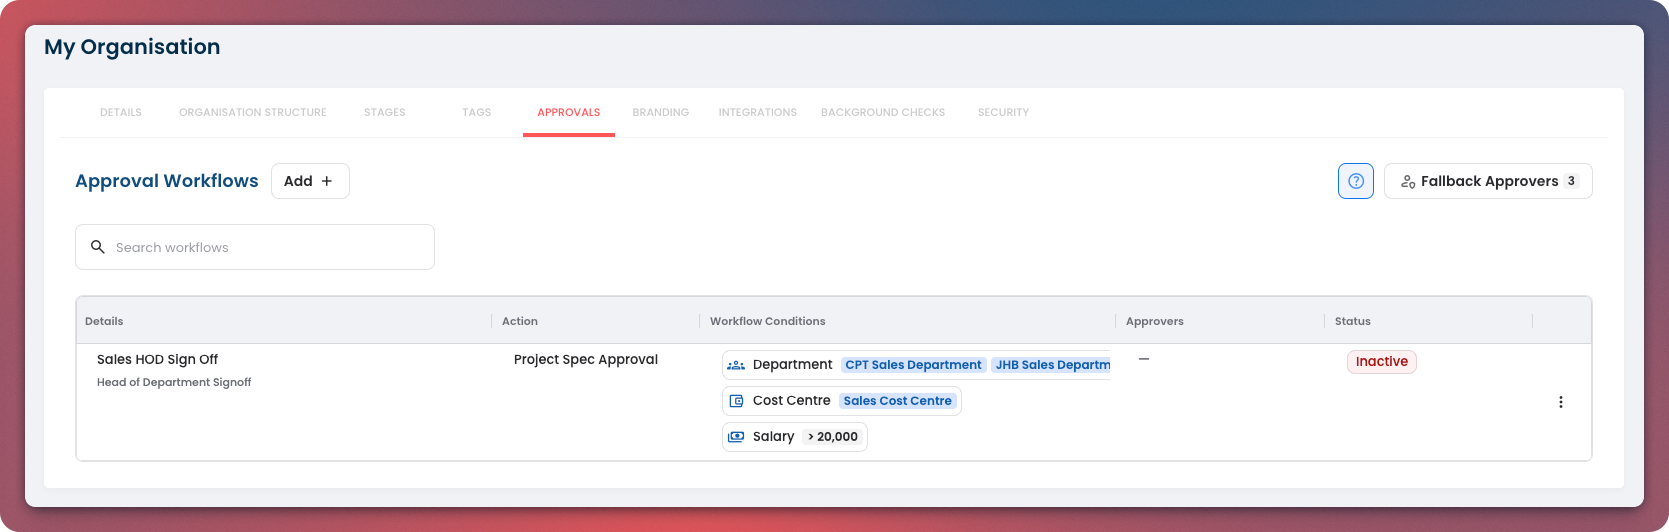Click the Details column header

point(104,321)
